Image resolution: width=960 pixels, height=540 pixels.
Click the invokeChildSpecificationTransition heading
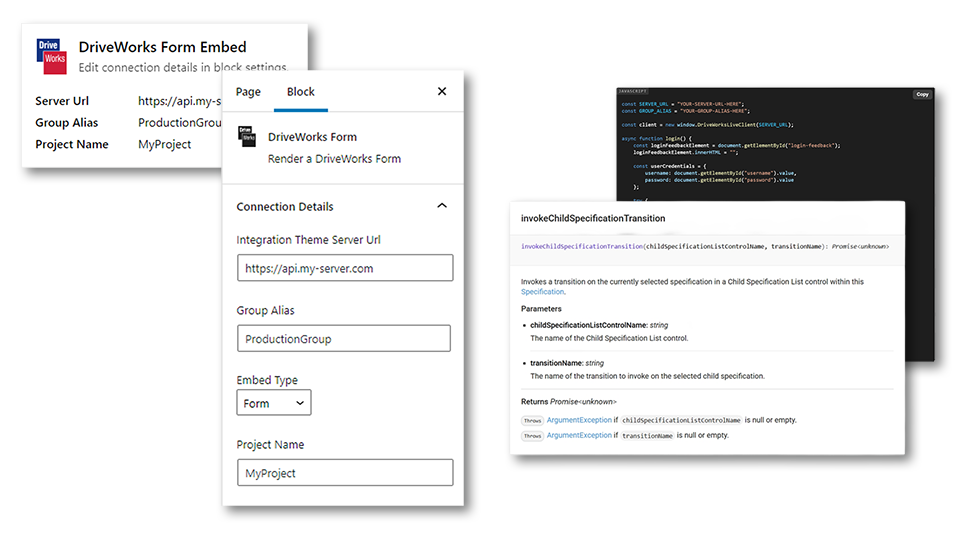[593, 218]
